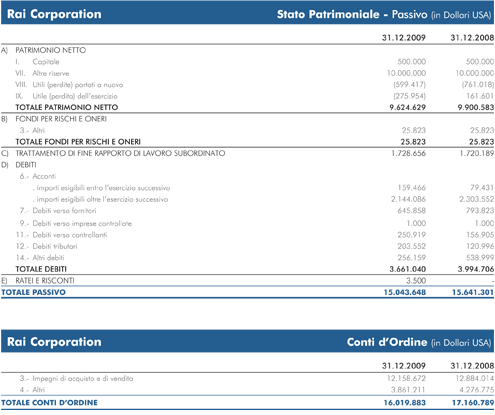Click 'Altri debiti' label
This screenshot has width=495, height=415.
[48, 258]
